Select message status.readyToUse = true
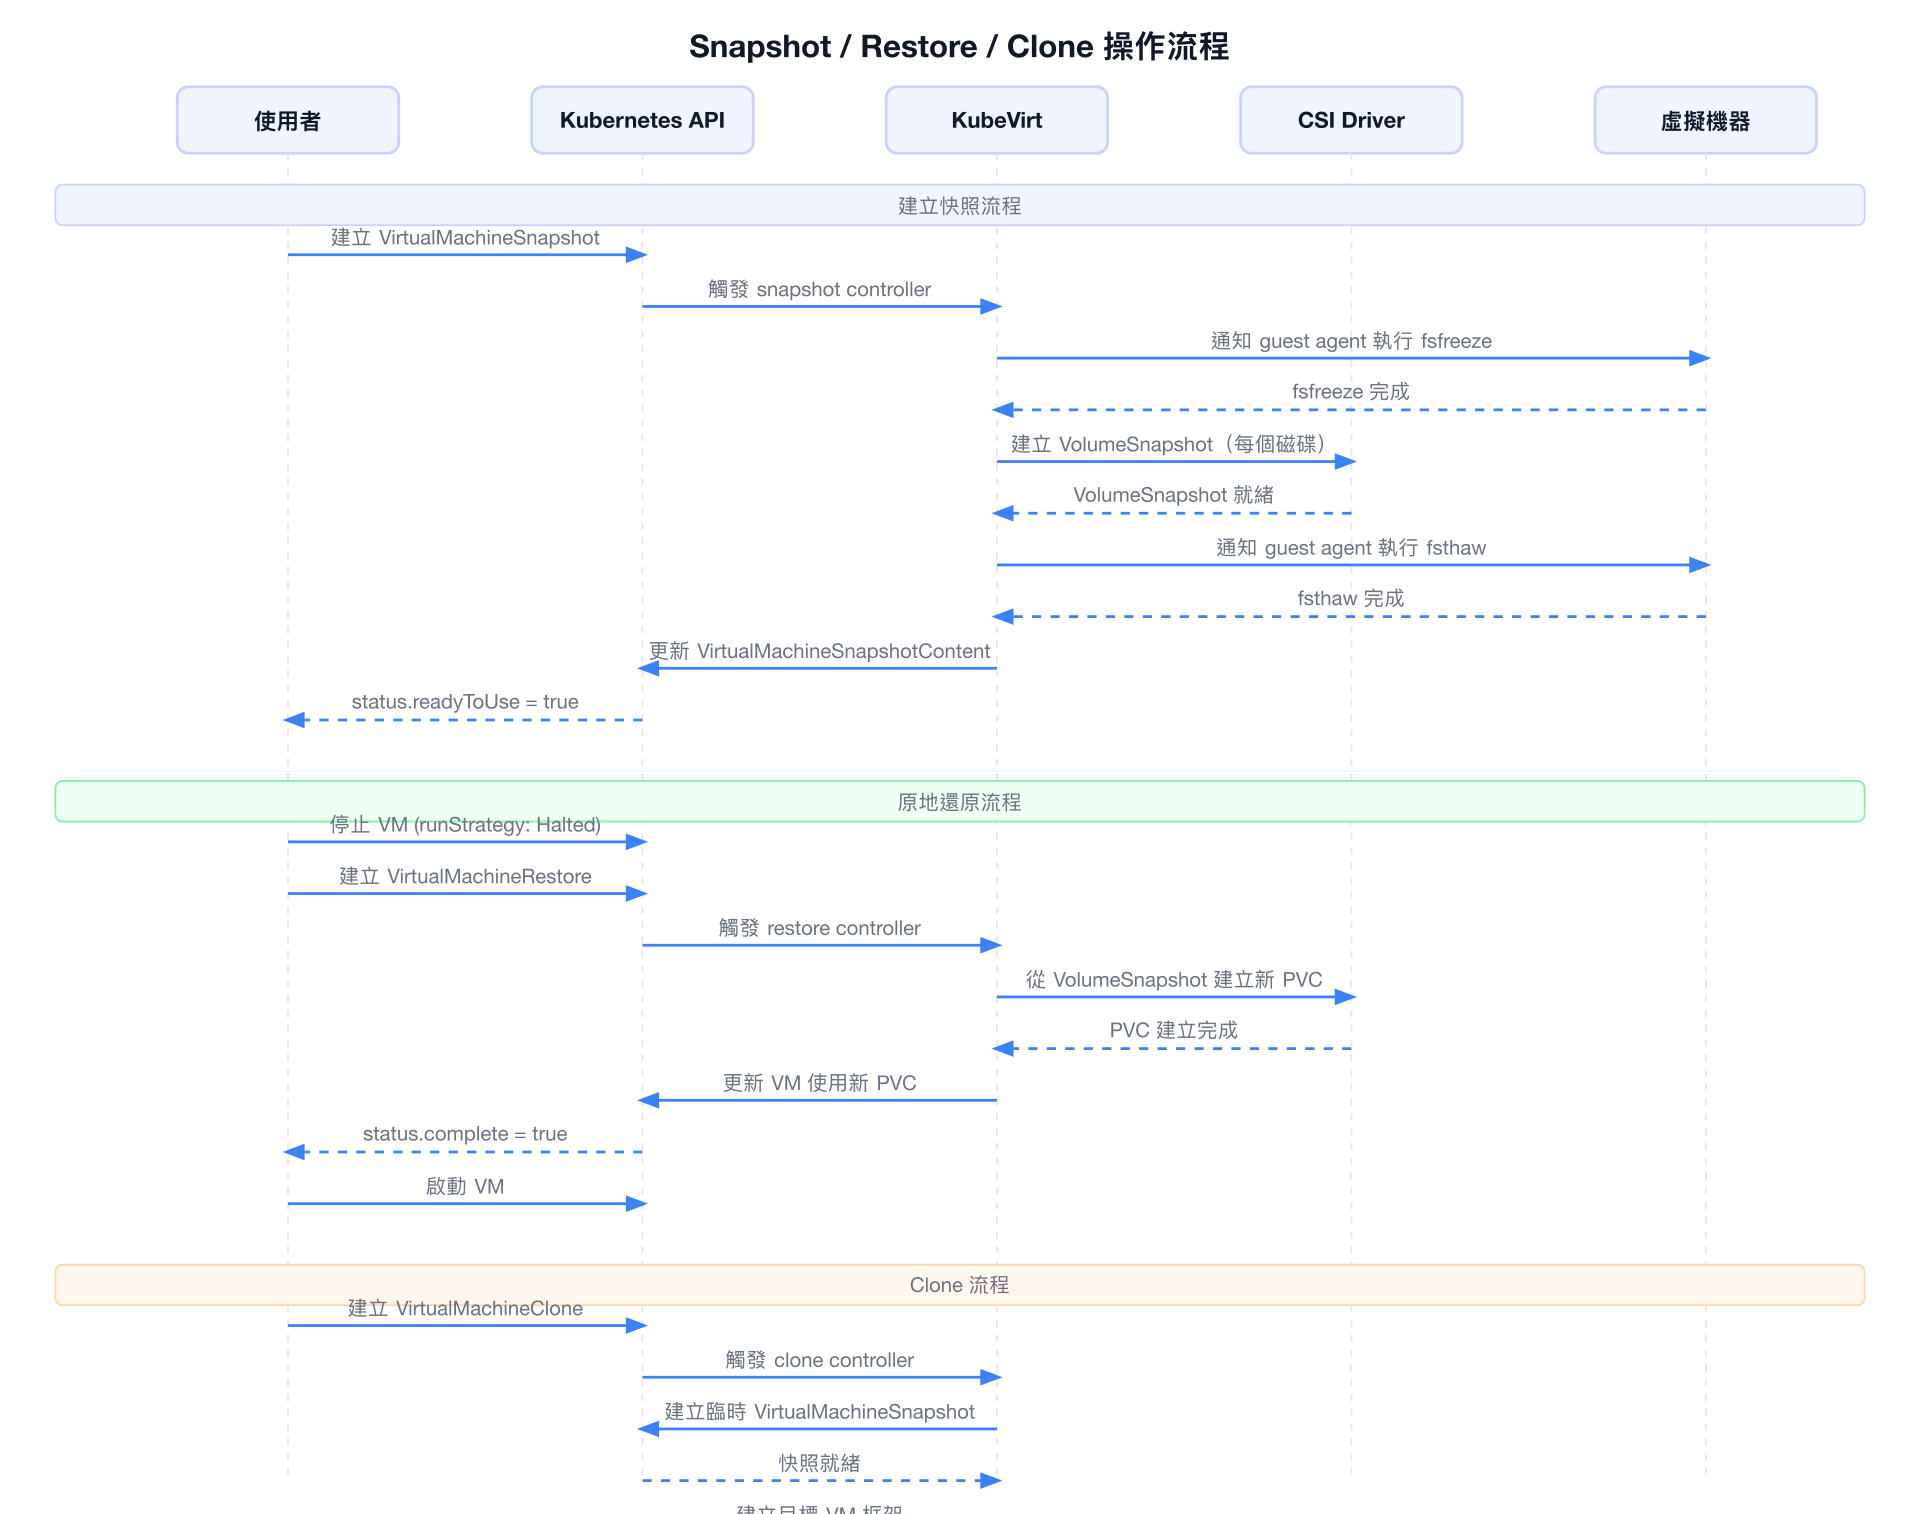1920x1514 pixels. pos(465,702)
